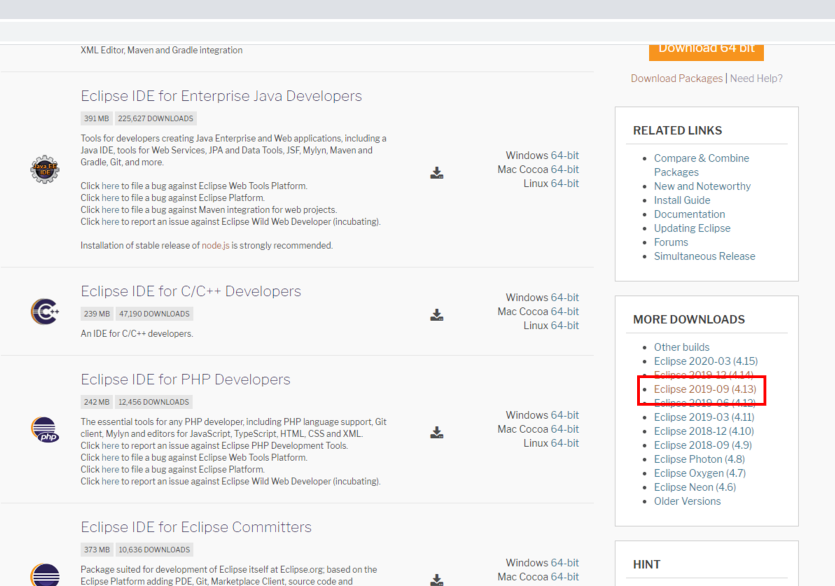Open the Download Packages link
Screen dimensions: 835x586
pyautogui.click(x=677, y=78)
